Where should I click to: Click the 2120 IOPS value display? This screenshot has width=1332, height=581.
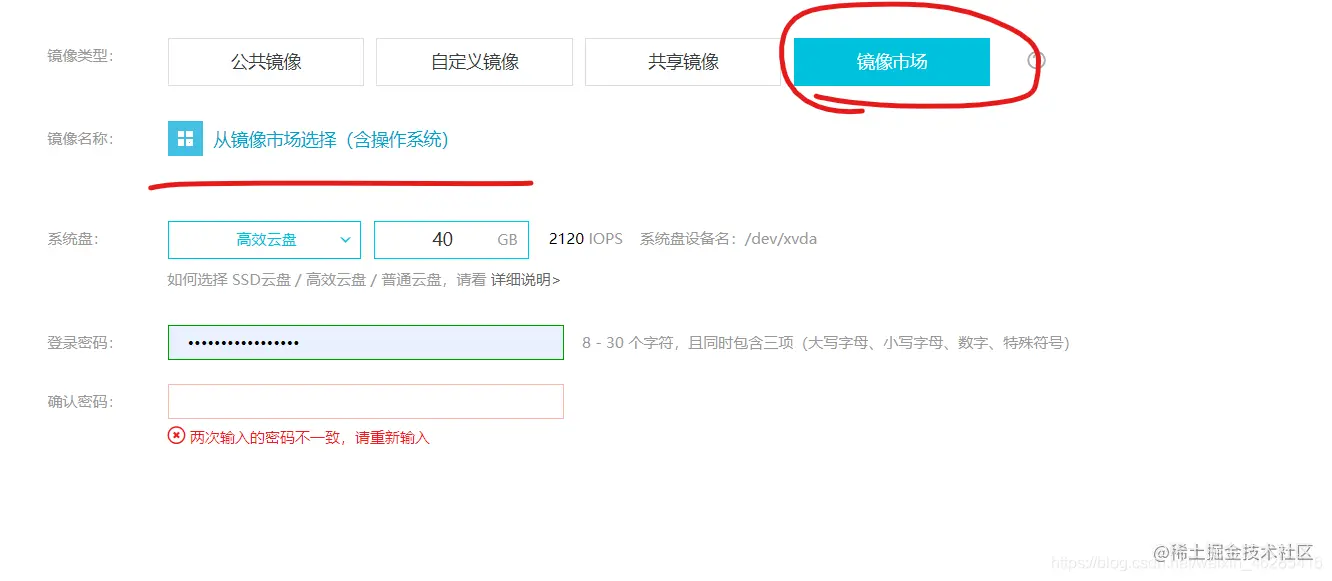click(x=585, y=238)
